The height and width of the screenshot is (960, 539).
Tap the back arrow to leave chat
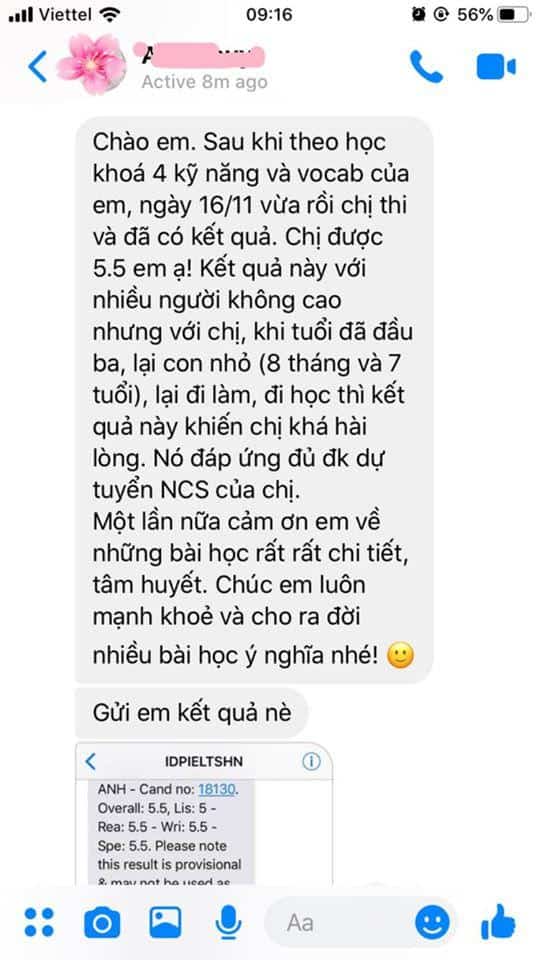[37, 66]
